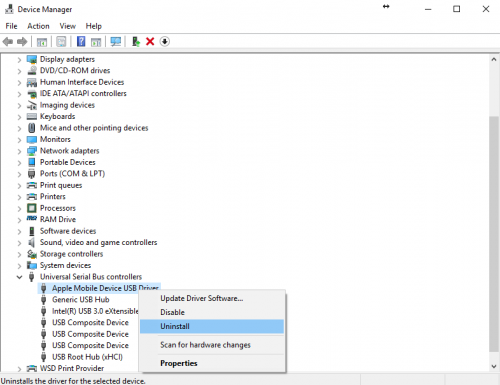Choose Update Driver Software from context menu
This screenshot has width=500, height=385.
pos(212,298)
